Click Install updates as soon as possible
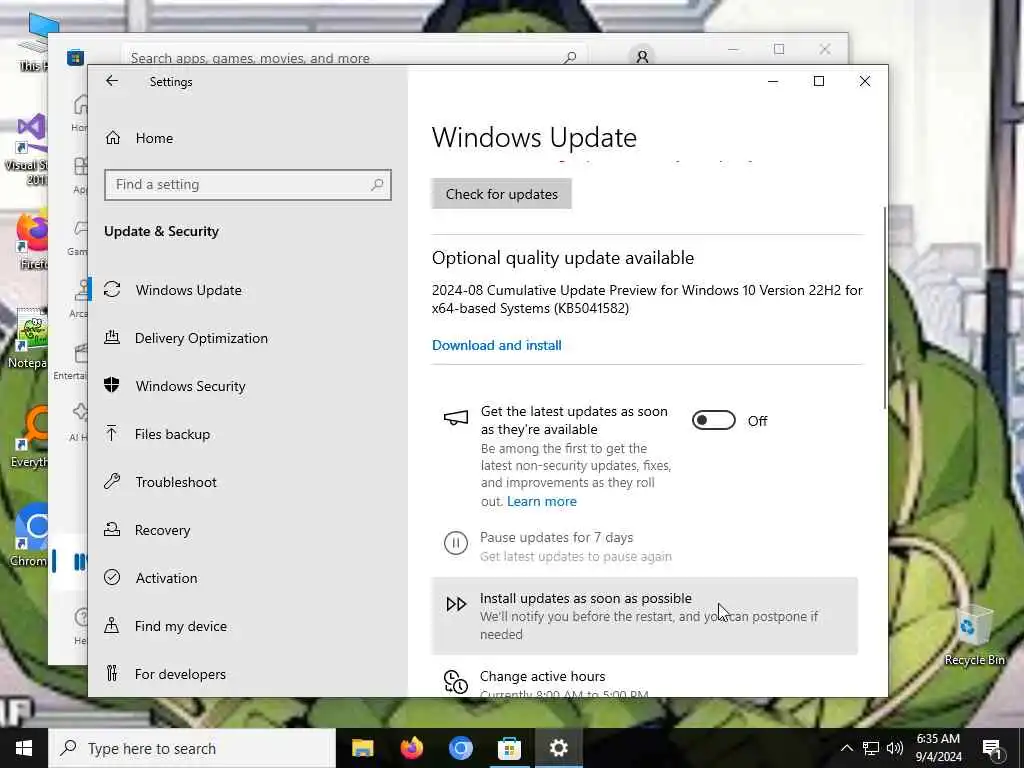Viewport: 1024px width, 768px height. point(645,616)
